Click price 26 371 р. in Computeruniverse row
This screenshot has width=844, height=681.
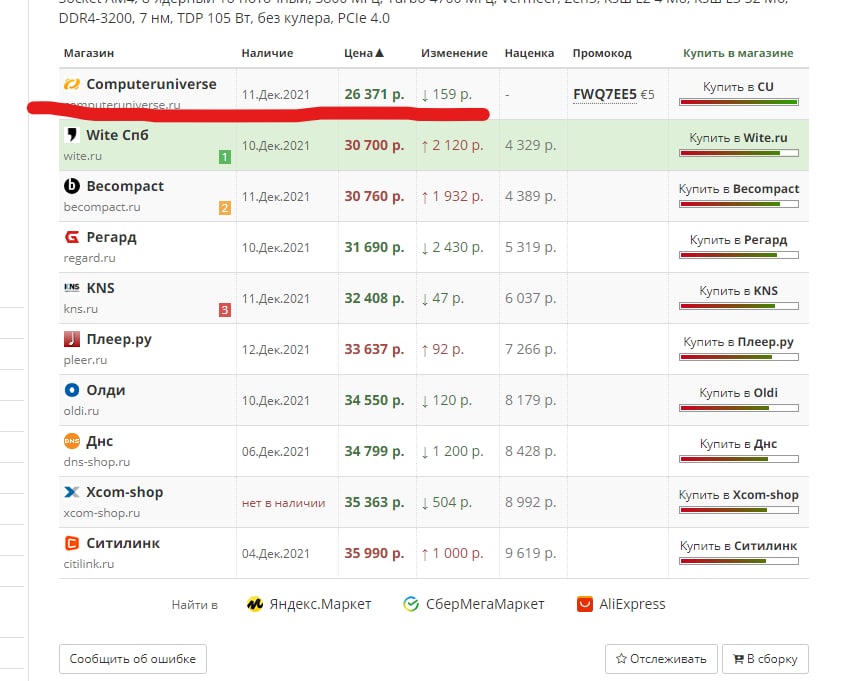tap(374, 94)
